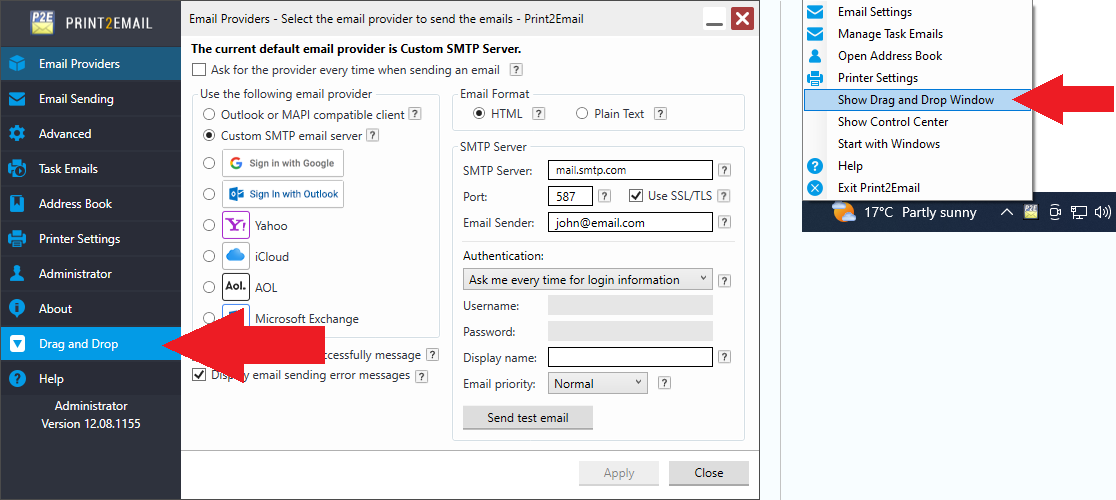Click the Administrator person icon in sidebar

(17, 274)
